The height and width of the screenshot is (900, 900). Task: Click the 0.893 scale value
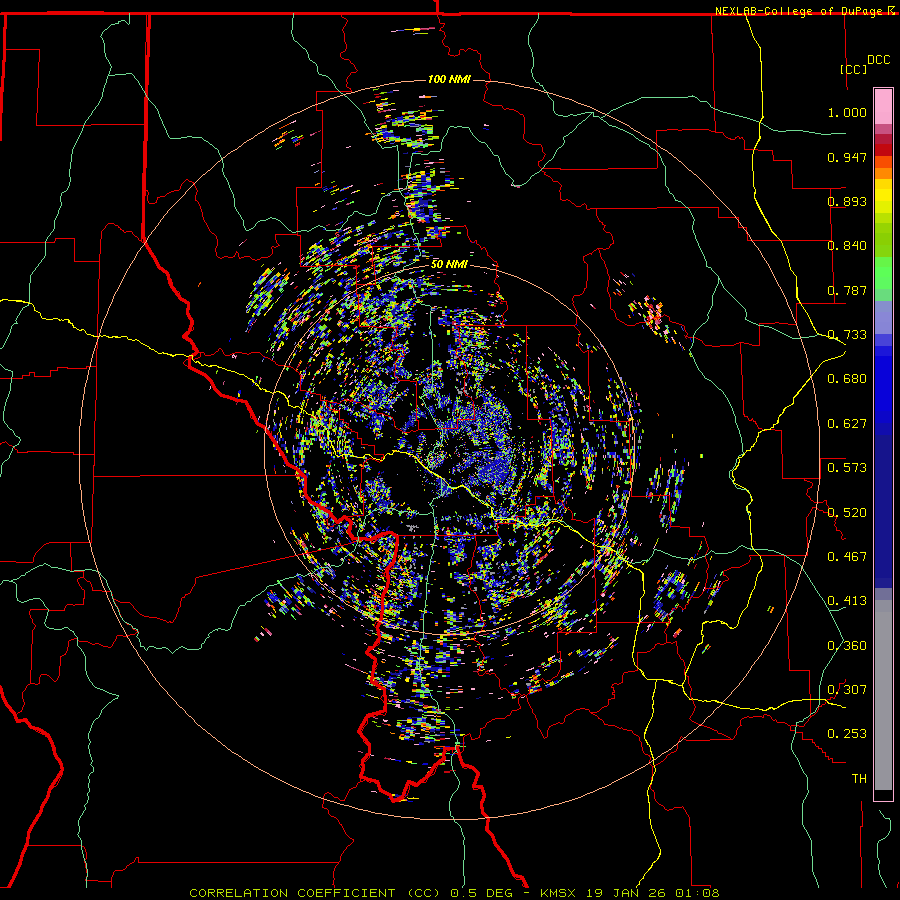coord(847,201)
